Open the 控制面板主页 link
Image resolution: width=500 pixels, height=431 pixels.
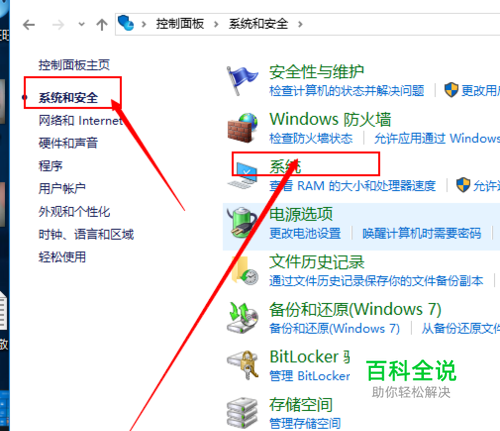(x=74, y=65)
